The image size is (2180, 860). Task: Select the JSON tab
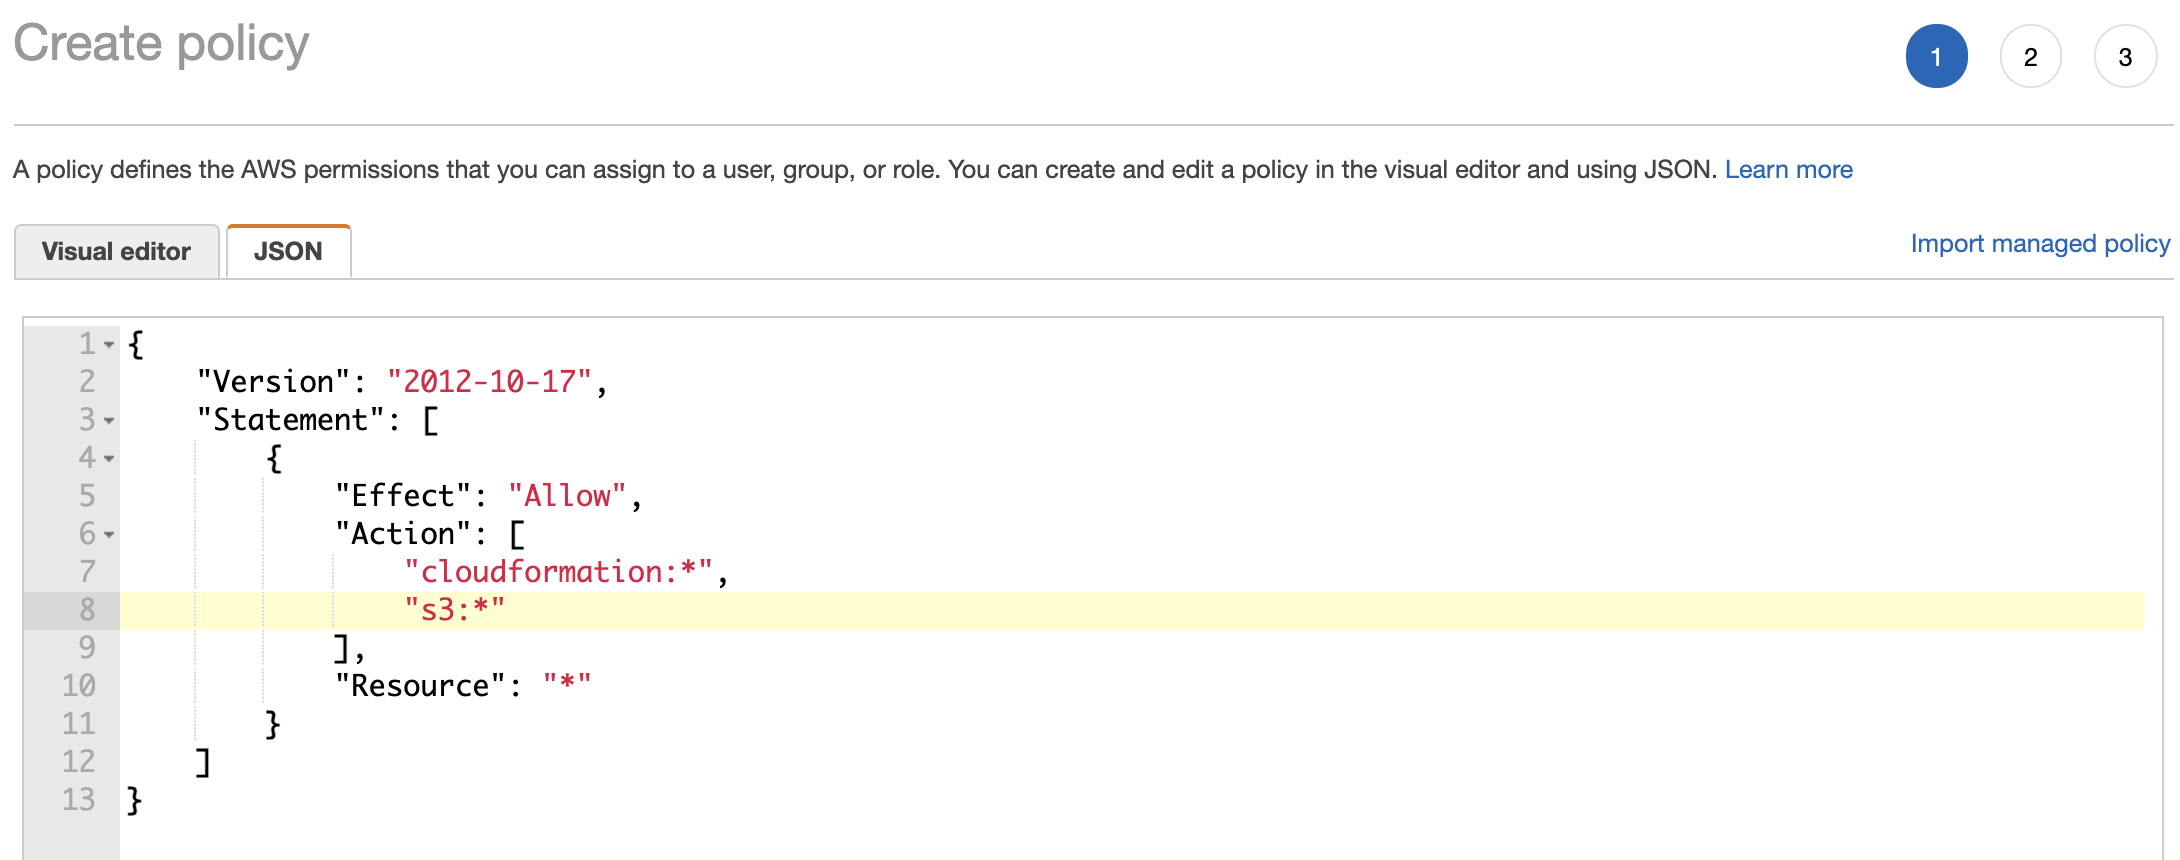coord(288,252)
